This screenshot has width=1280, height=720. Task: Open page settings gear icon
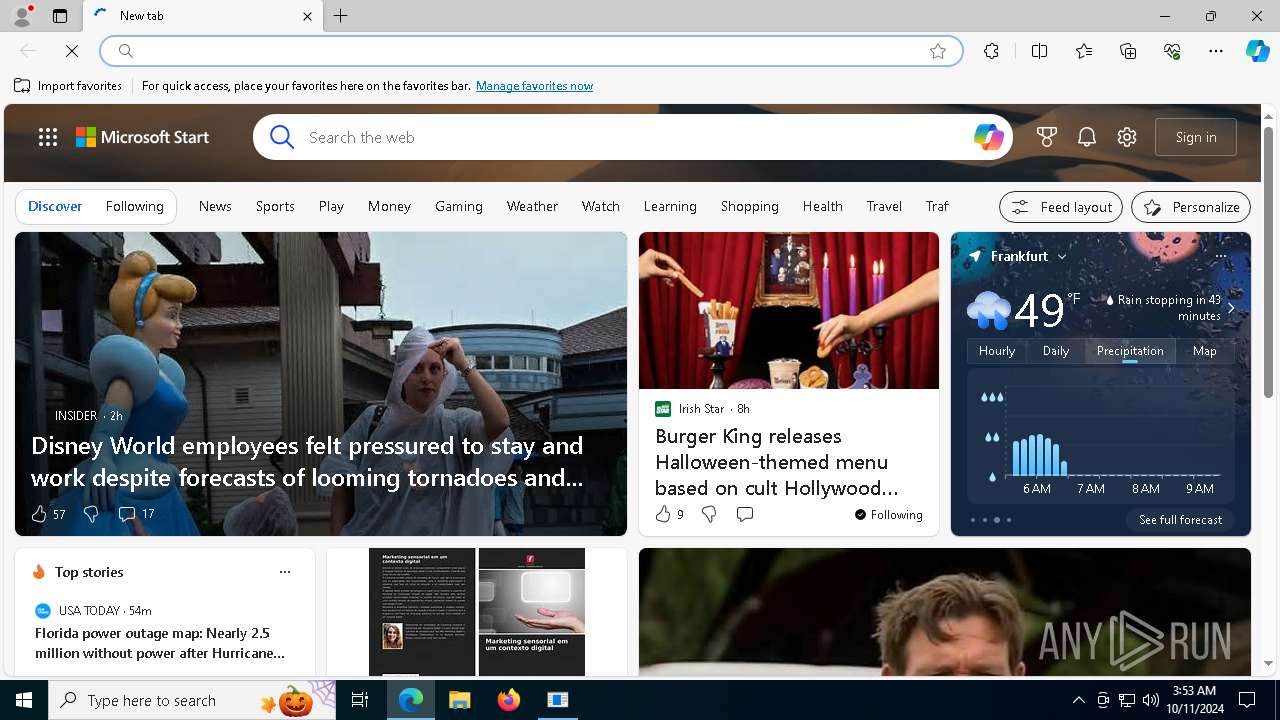[x=1127, y=137]
